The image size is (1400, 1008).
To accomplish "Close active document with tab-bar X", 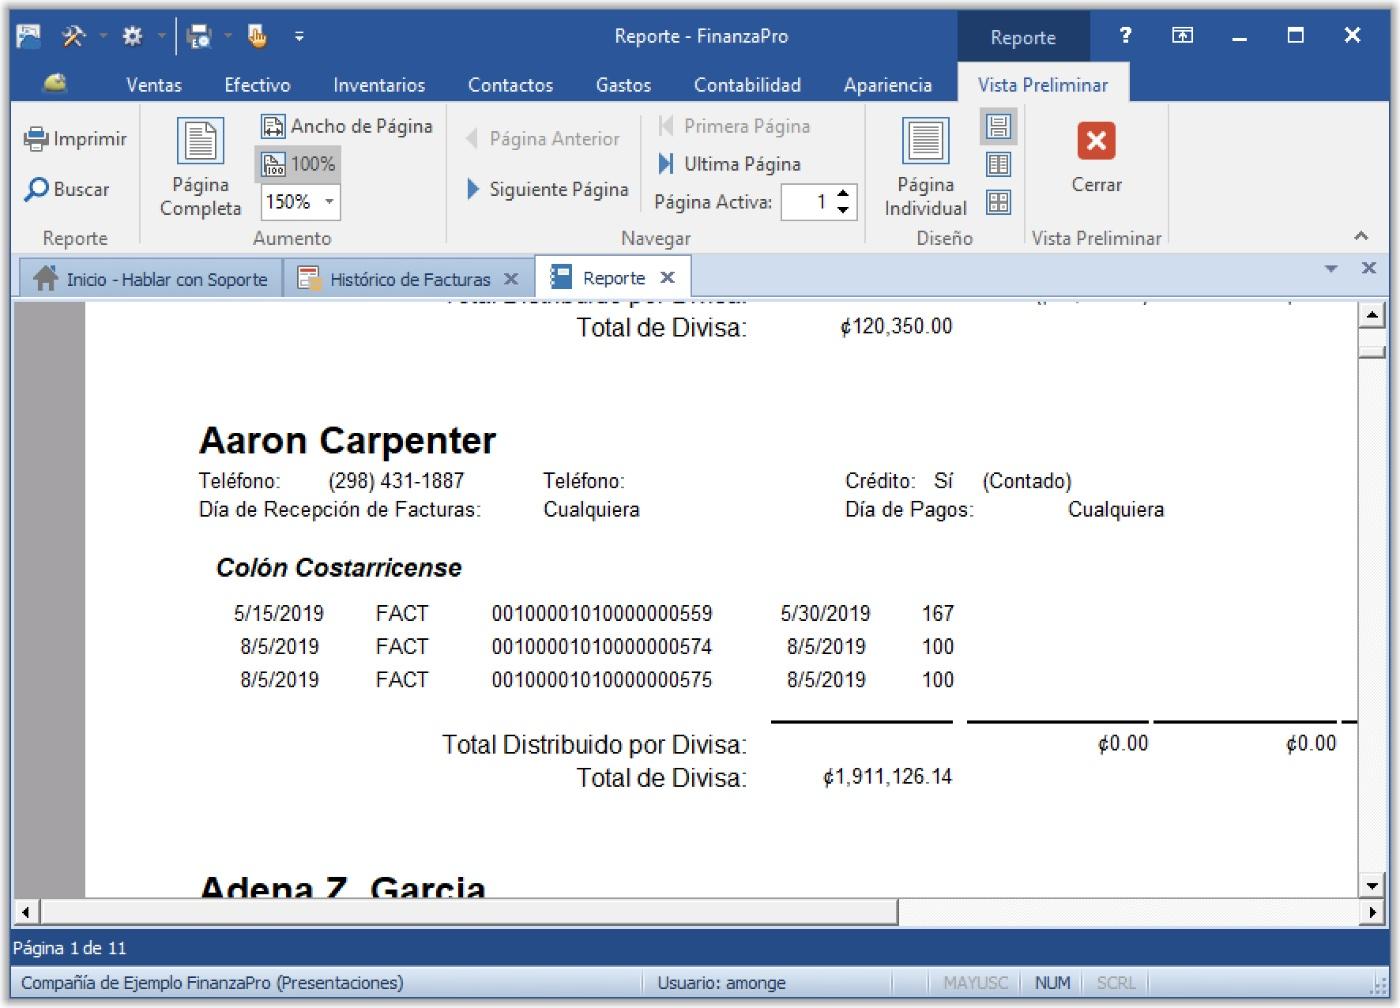I will tap(1369, 268).
